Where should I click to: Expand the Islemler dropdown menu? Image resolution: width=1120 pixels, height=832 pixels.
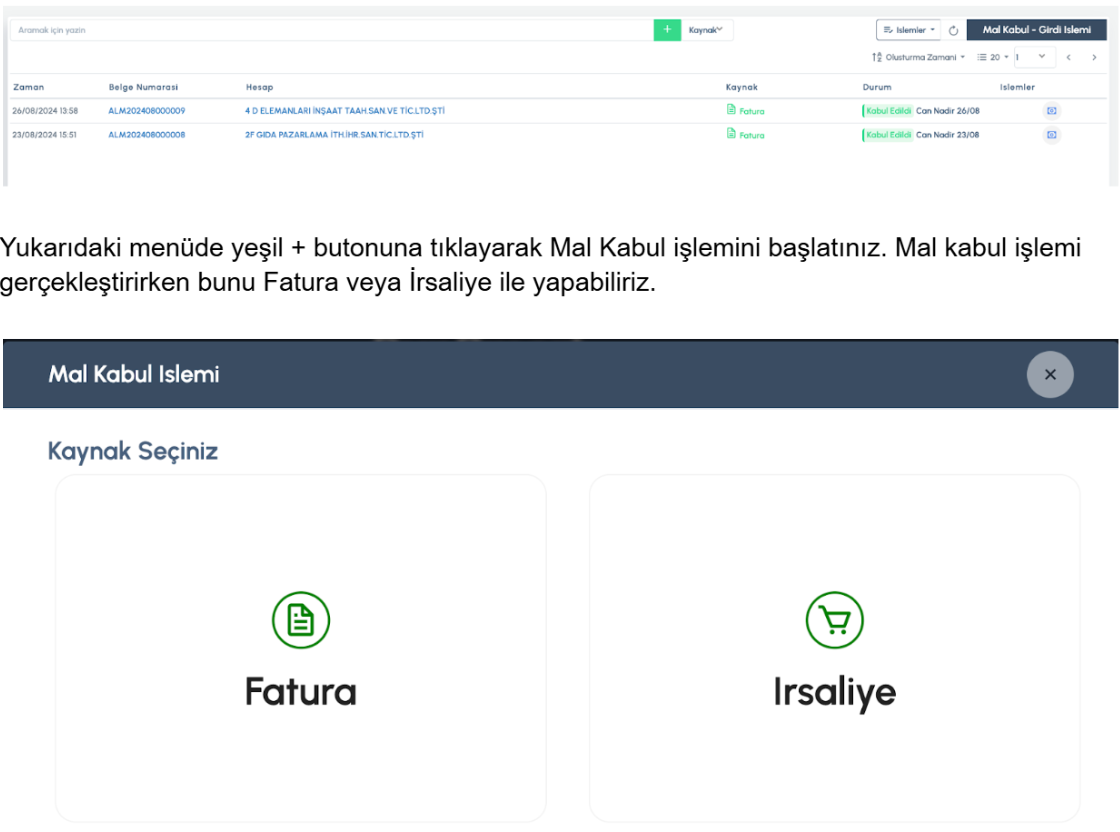[909, 30]
